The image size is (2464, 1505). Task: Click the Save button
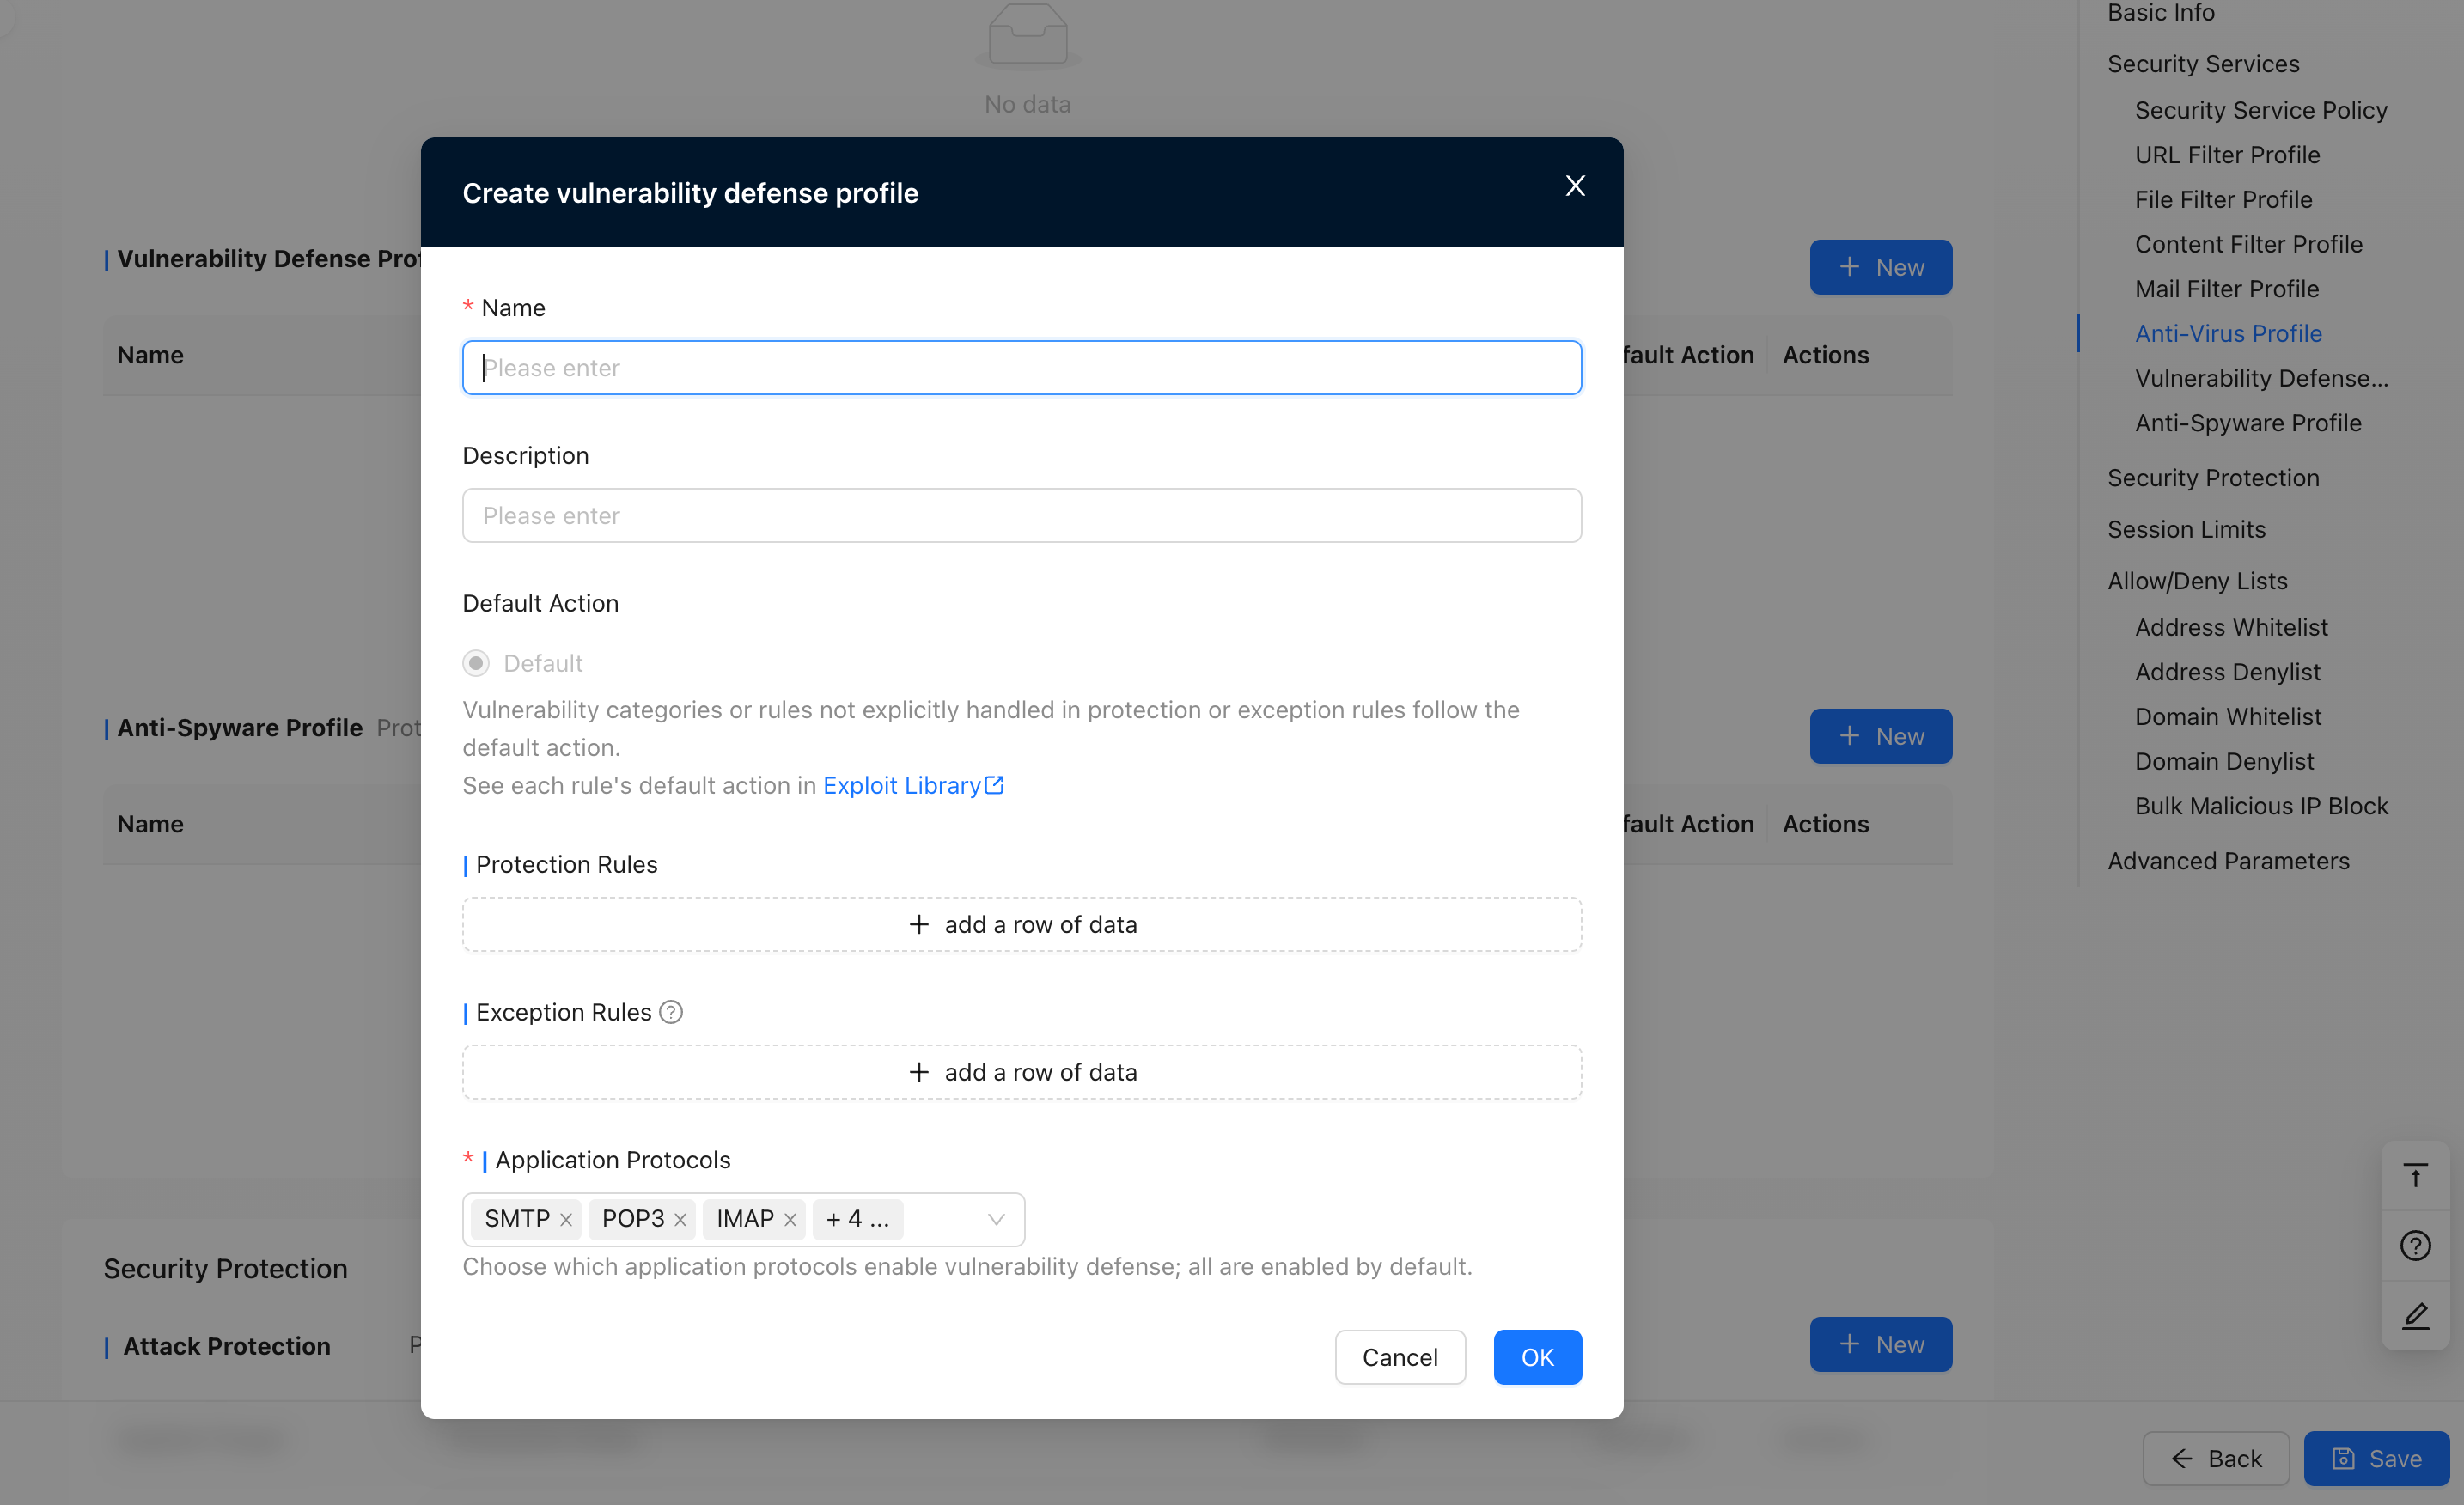(x=2376, y=1459)
